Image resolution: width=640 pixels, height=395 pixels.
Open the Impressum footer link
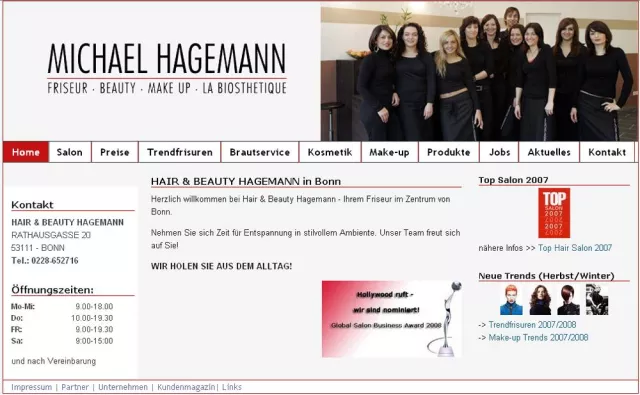tap(31, 387)
